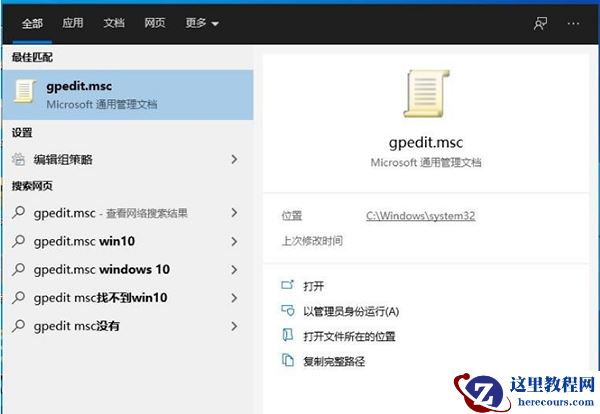
Task: Click search icon beside gpedit.msc 查看网络搜索结果
Action: coord(18,213)
